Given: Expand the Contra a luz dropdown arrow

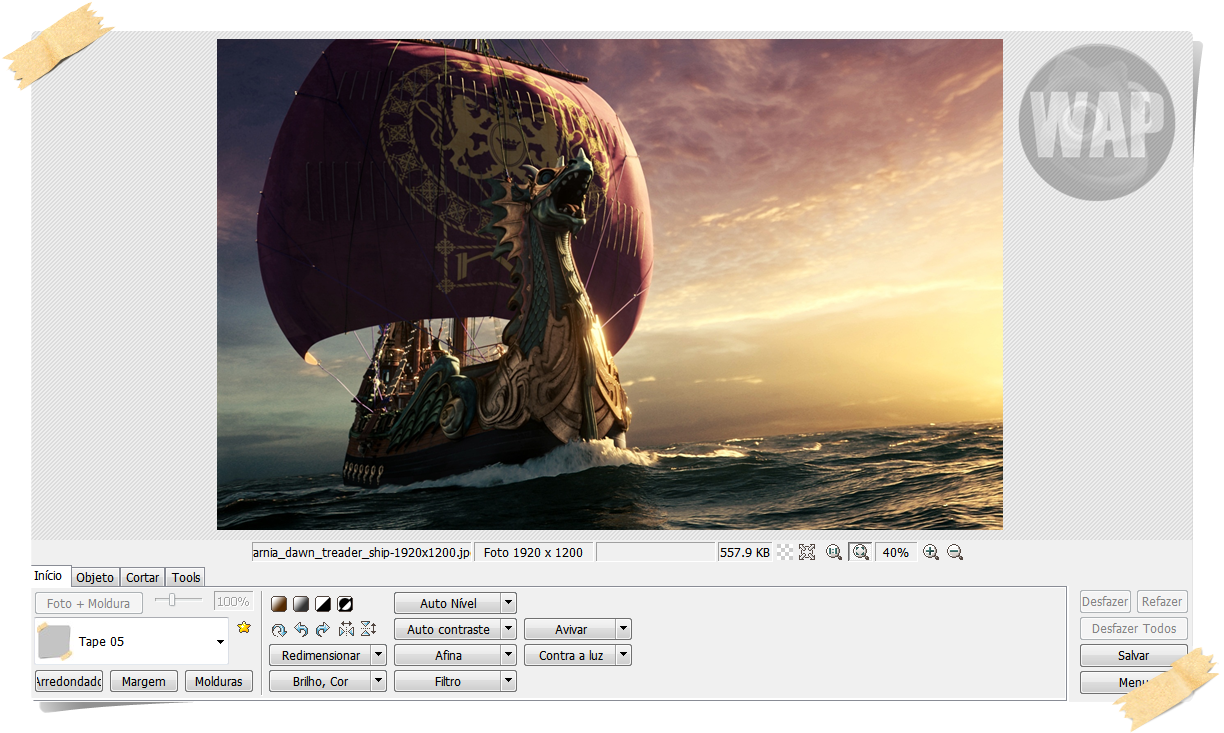Looking at the screenshot, I should coord(624,655).
